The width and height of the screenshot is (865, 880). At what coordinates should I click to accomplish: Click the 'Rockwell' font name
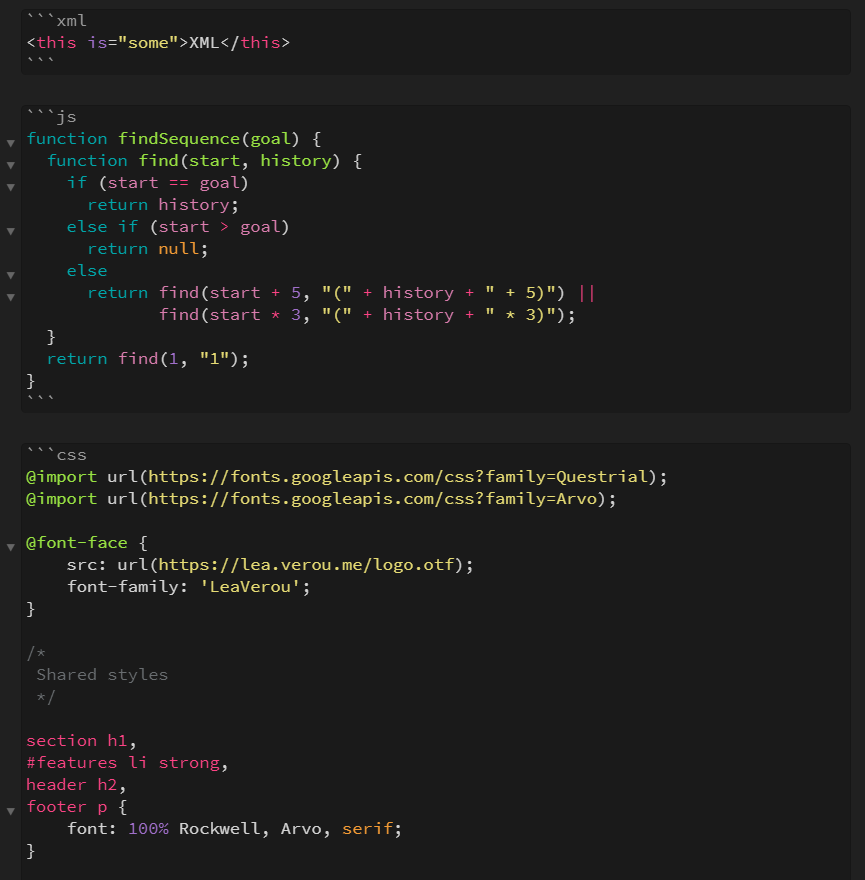219,828
